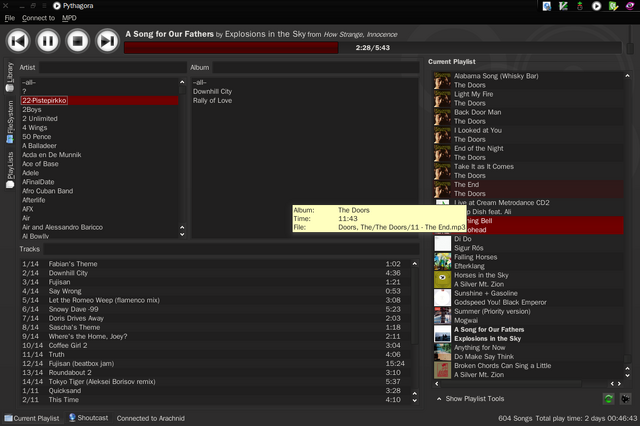The width and height of the screenshot is (640, 426).
Task: Select playlist item End of the Night
Action: pyautogui.click(x=528, y=153)
